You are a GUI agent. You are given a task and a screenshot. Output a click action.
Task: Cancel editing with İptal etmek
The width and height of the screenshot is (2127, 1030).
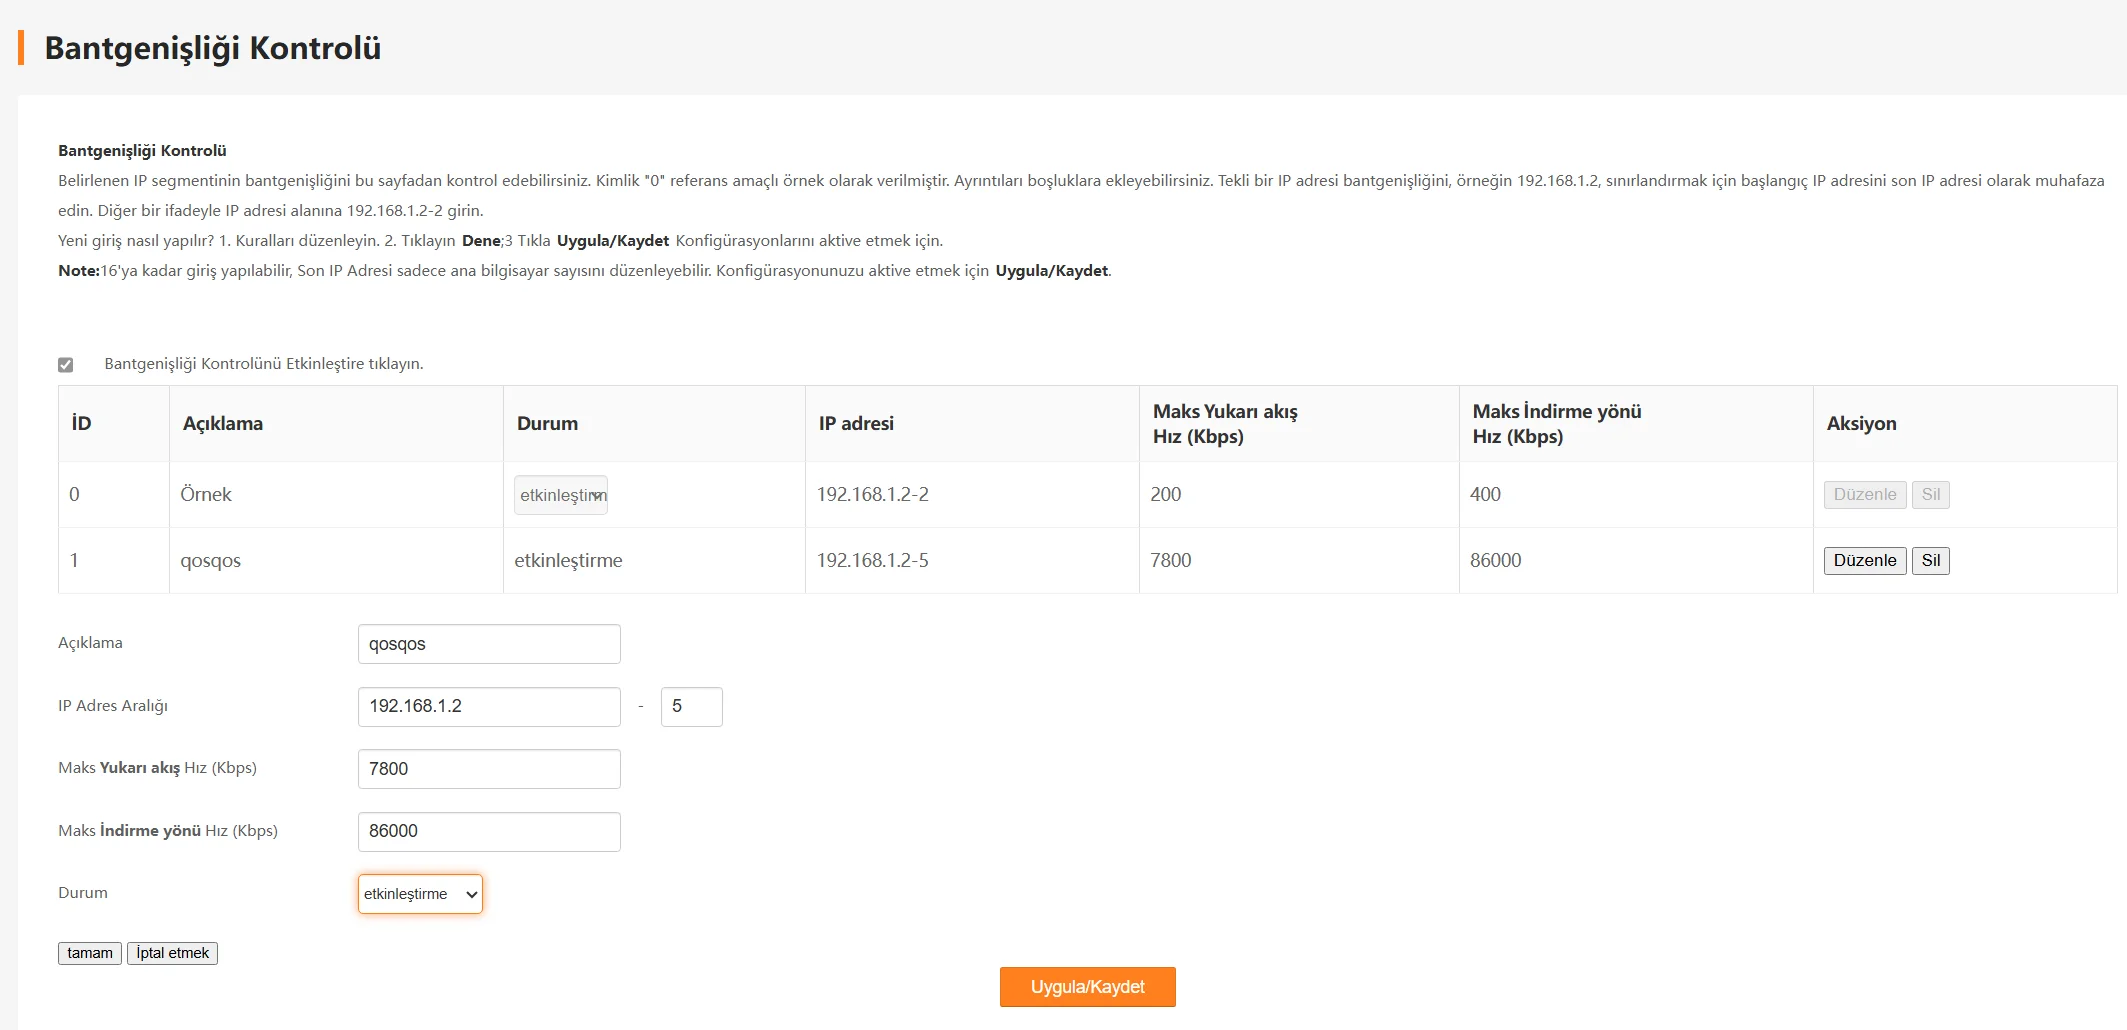[x=172, y=953]
